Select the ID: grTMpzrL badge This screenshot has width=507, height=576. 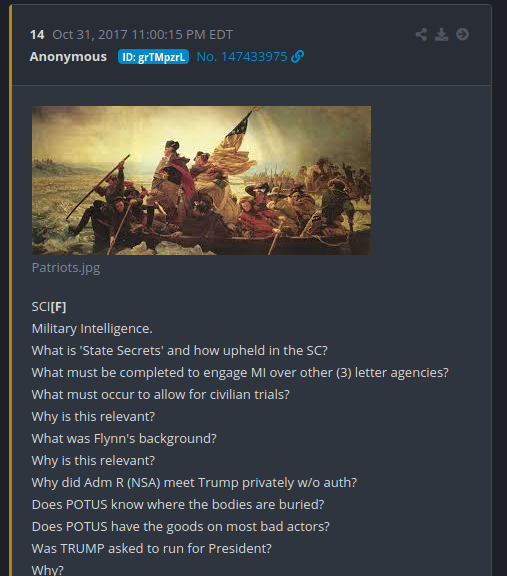click(x=153, y=57)
